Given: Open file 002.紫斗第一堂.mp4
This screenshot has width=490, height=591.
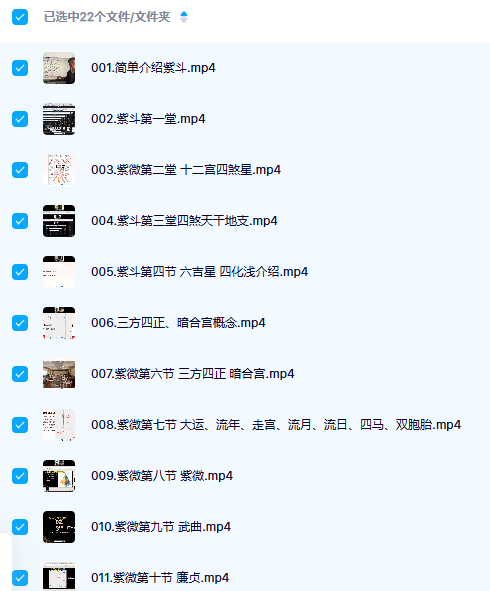Looking at the screenshot, I should [x=148, y=119].
